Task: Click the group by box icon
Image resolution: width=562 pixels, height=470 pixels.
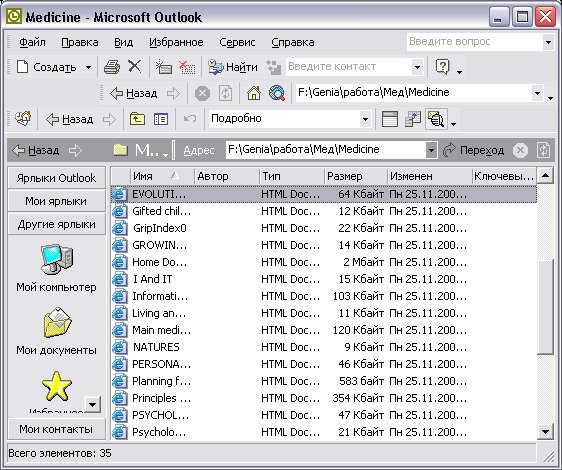Action: pyautogui.click(x=413, y=119)
